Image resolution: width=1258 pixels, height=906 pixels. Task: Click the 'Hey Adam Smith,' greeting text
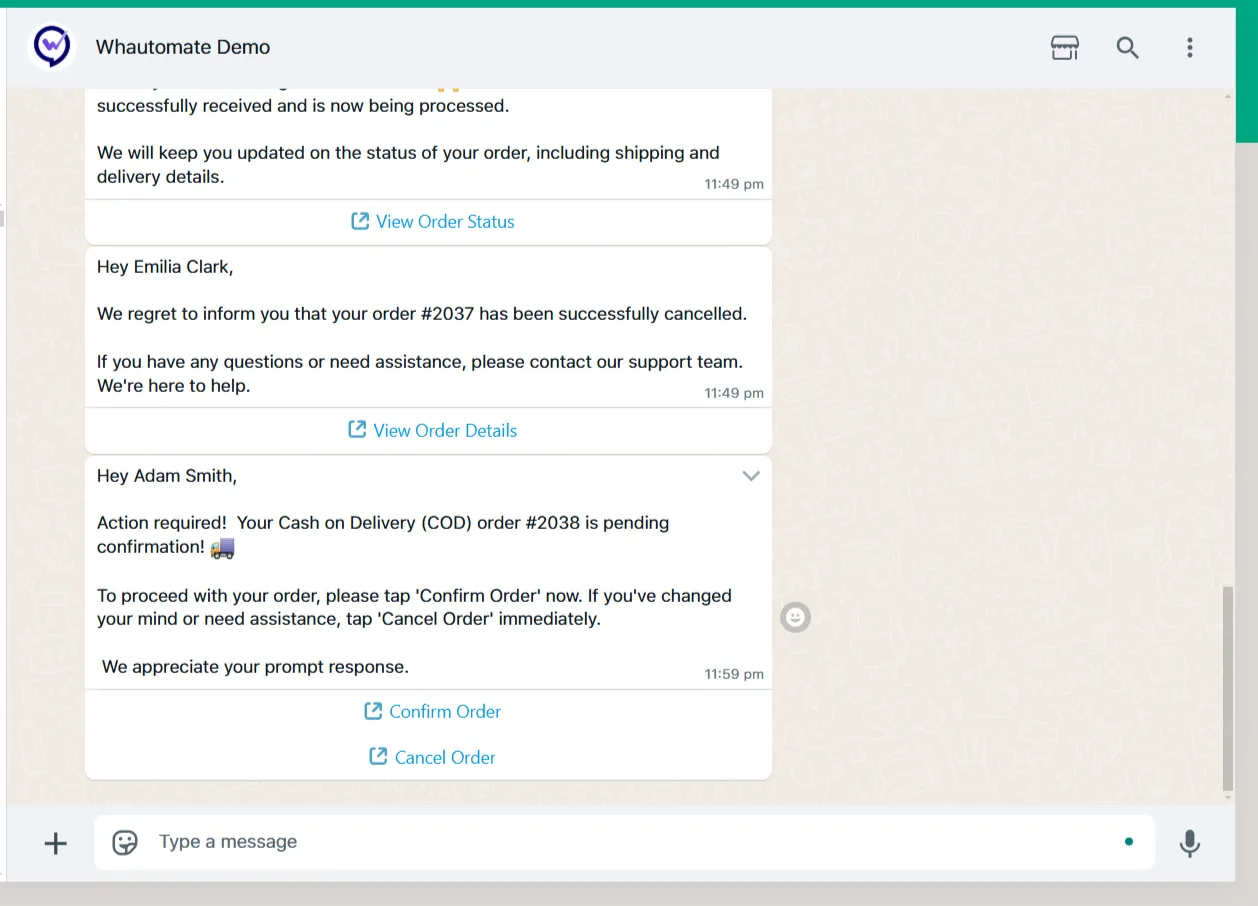coord(167,476)
